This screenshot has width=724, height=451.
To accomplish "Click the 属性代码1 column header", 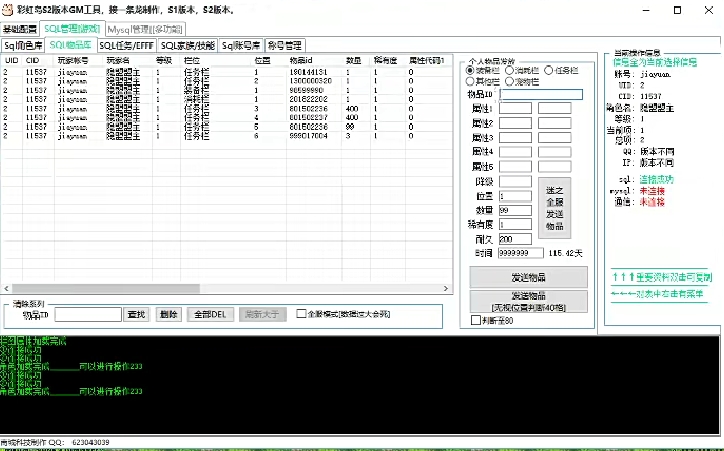I will 428,60.
